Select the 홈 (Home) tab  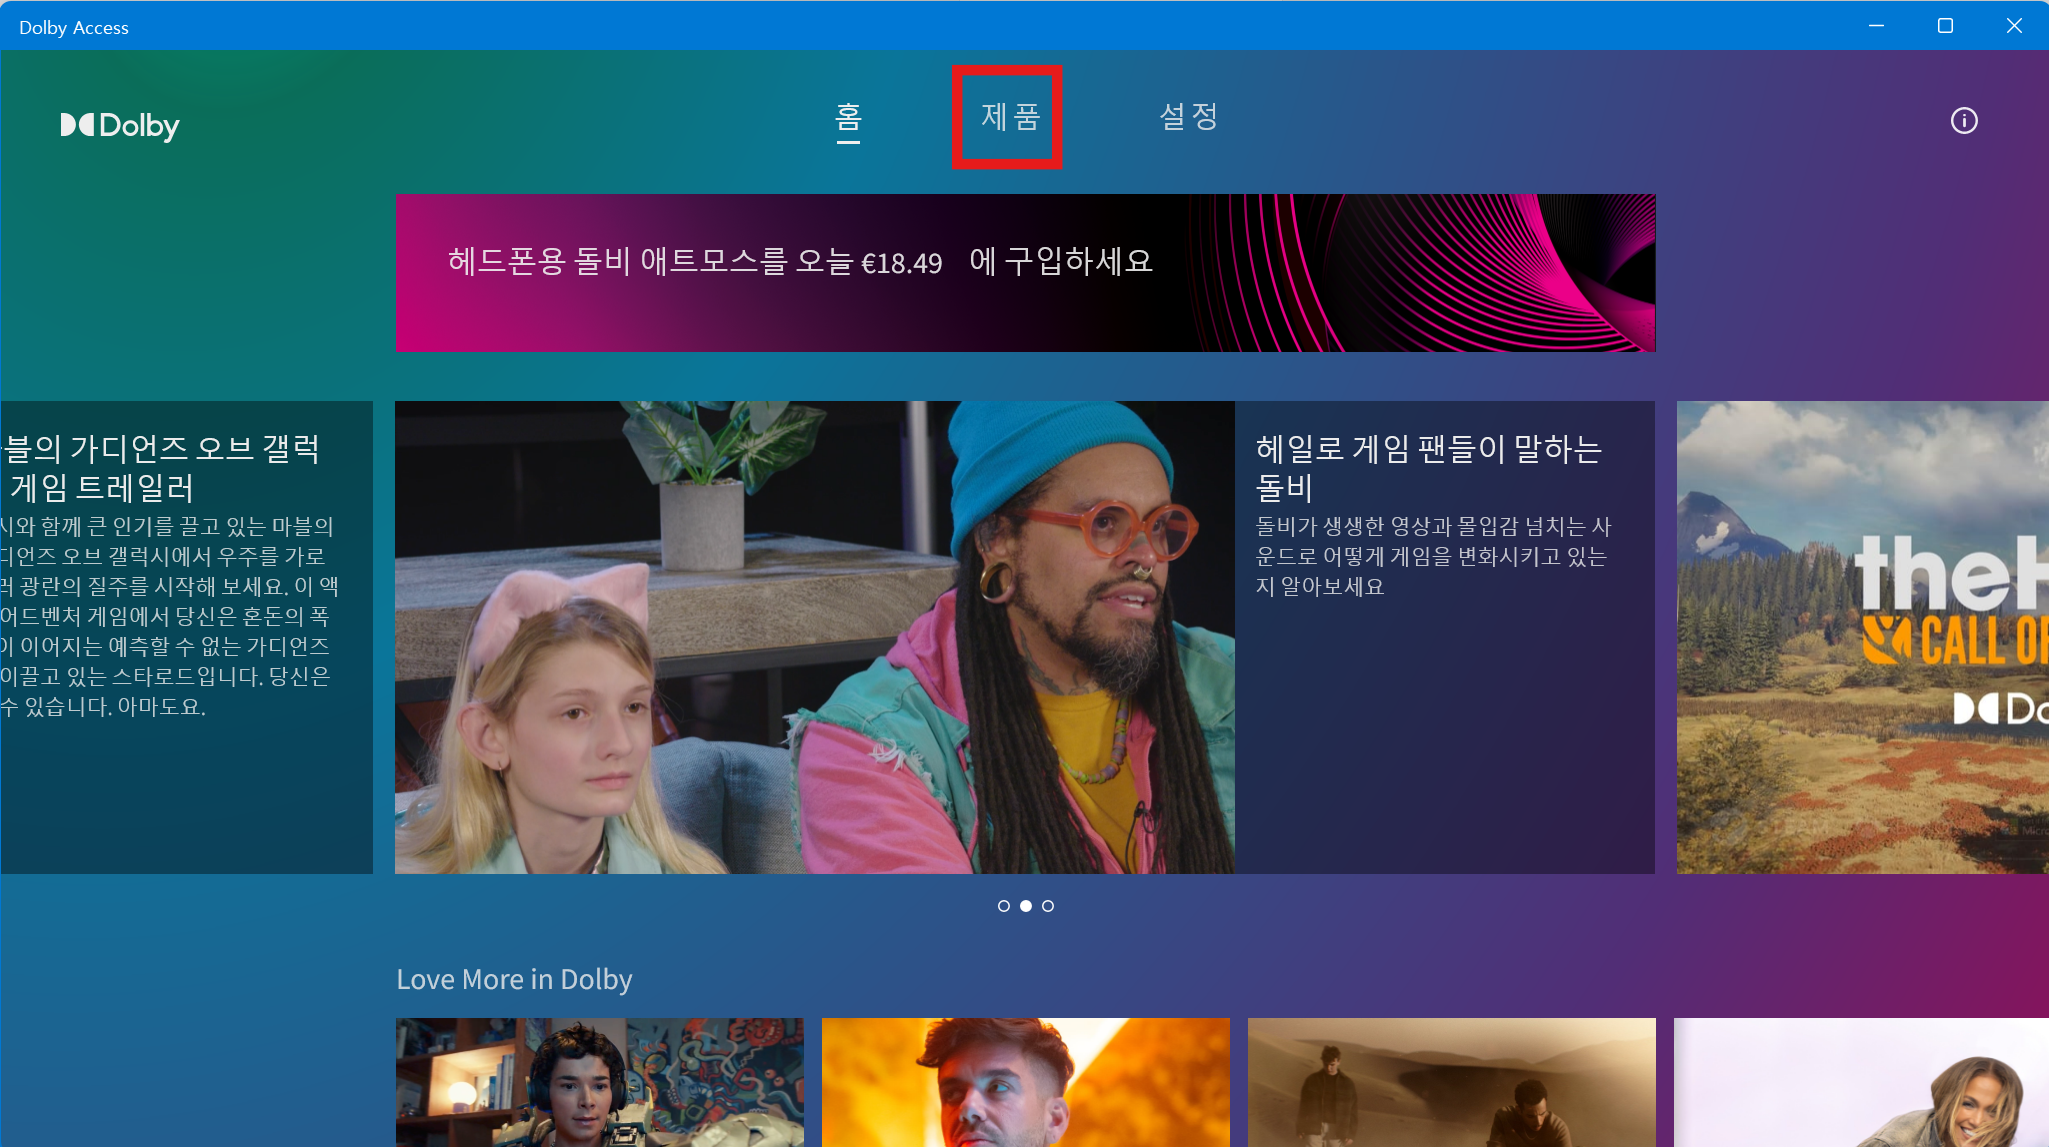[x=848, y=118]
